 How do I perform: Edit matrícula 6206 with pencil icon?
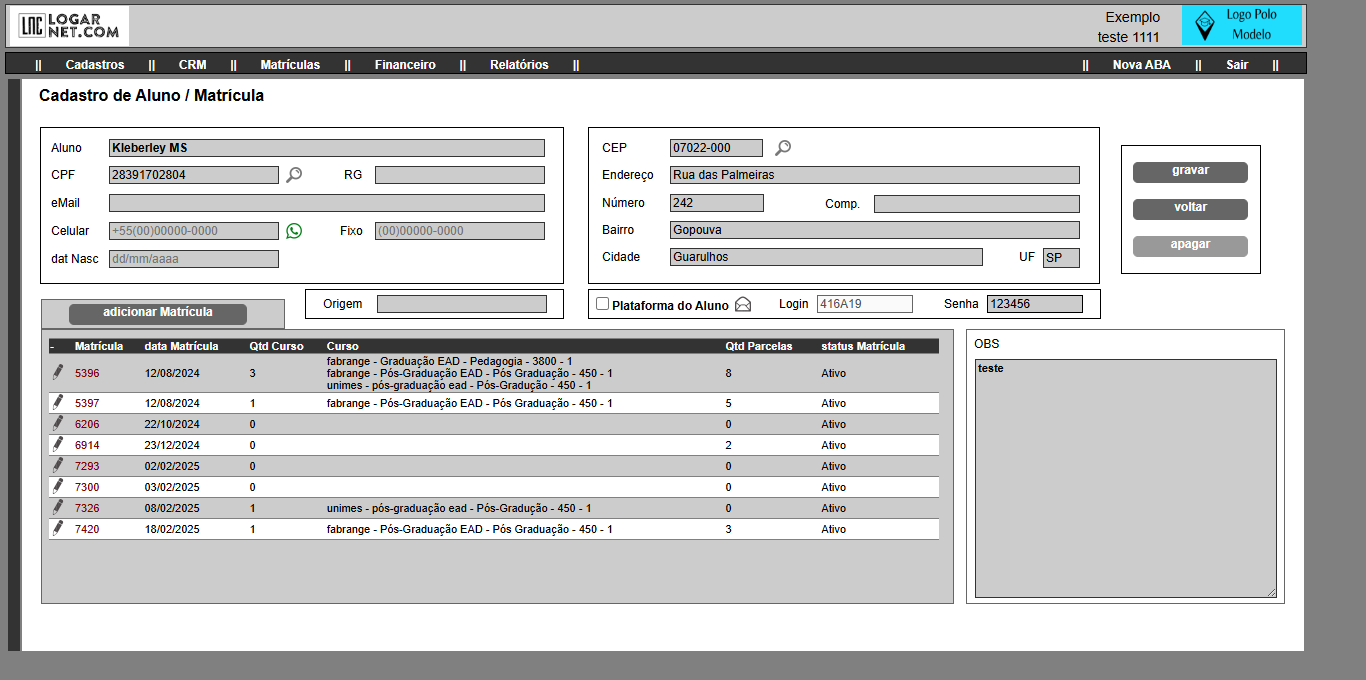coord(57,423)
